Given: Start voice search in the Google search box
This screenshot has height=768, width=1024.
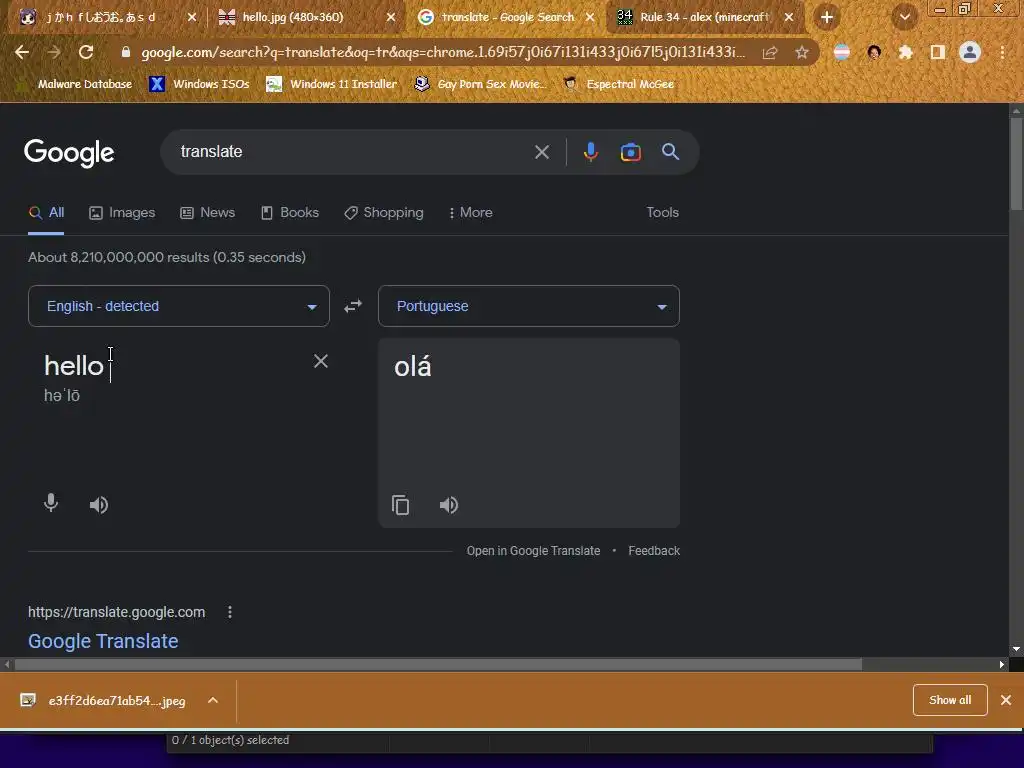Looking at the screenshot, I should point(590,152).
